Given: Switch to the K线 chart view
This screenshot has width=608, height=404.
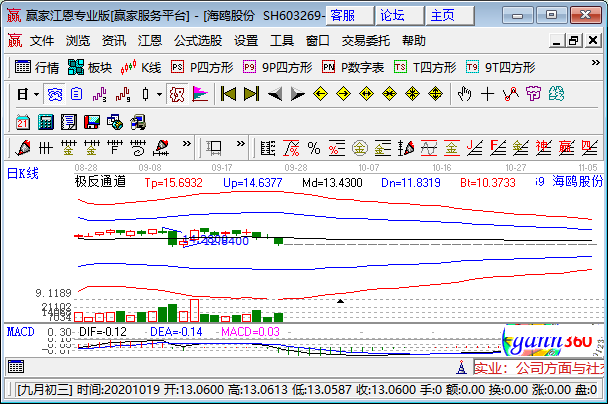Looking at the screenshot, I should pos(141,67).
